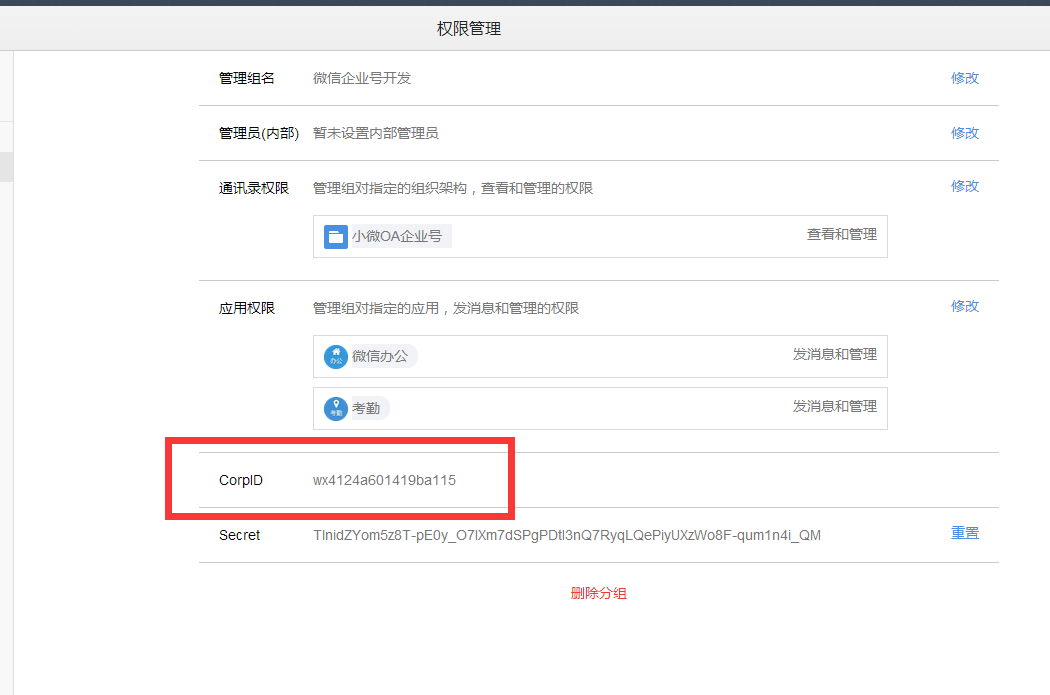Click the CorpID value wx4124a601419ba115
This screenshot has width=1050, height=695.
(x=384, y=480)
